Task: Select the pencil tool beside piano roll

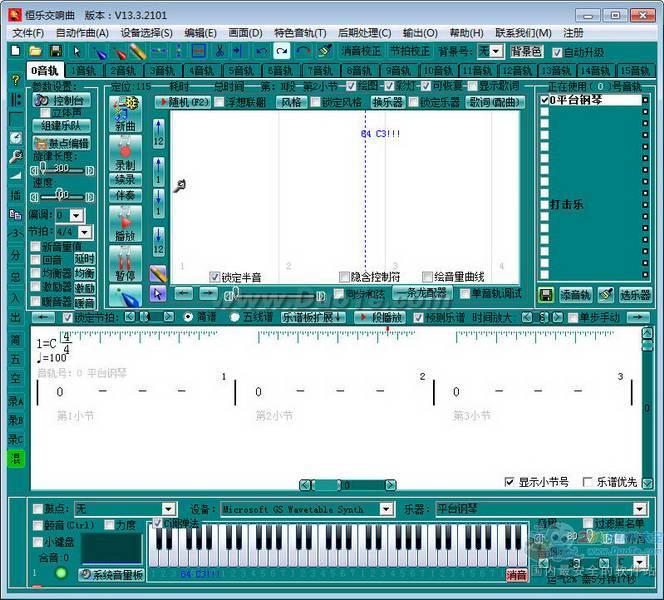Action: tap(158, 274)
